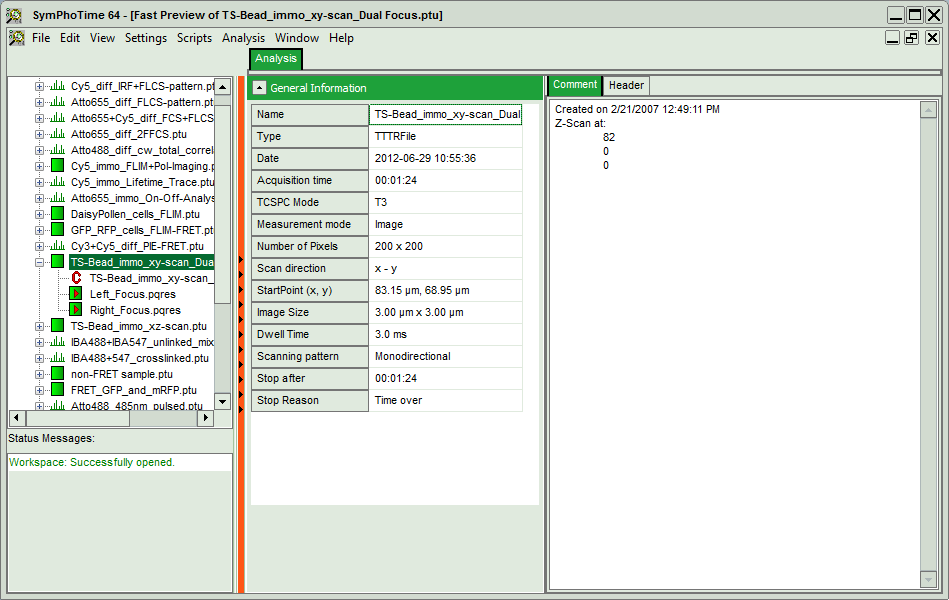Click the histogram icon for Atto655_diff_2FFCS.ptu

[57, 134]
